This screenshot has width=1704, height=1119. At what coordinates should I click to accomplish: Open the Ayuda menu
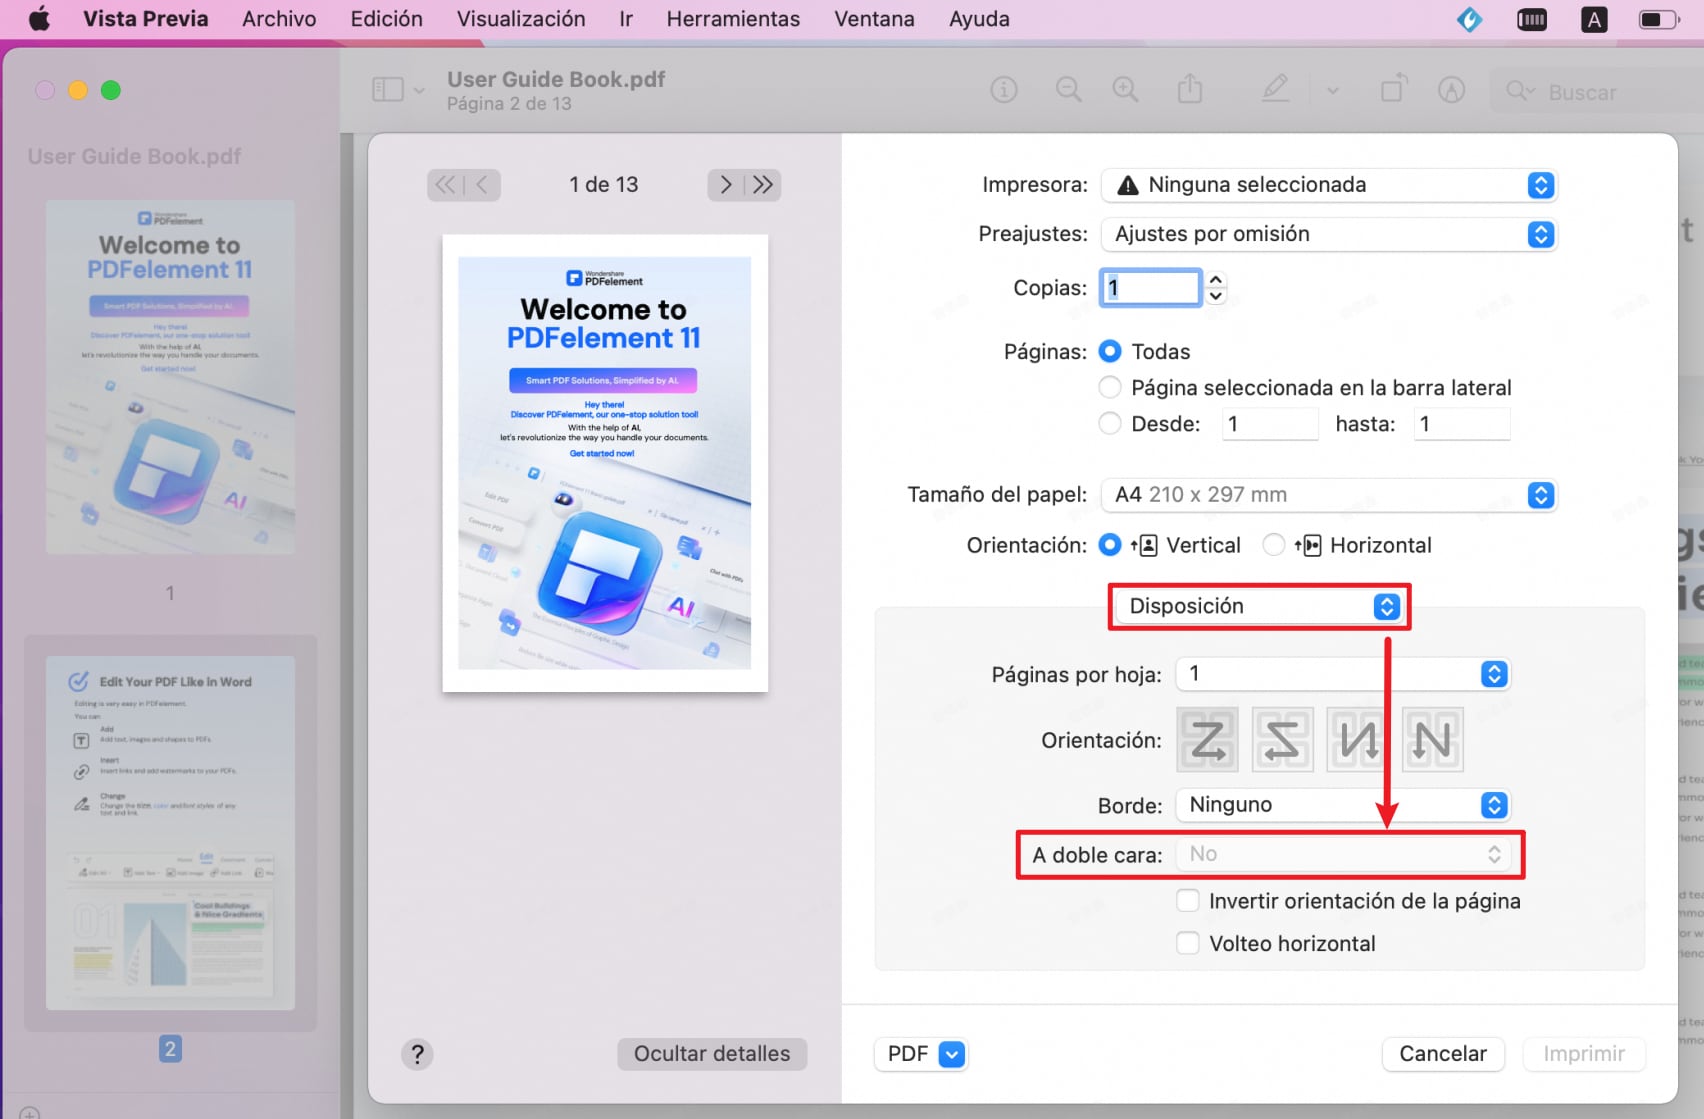pyautogui.click(x=979, y=19)
